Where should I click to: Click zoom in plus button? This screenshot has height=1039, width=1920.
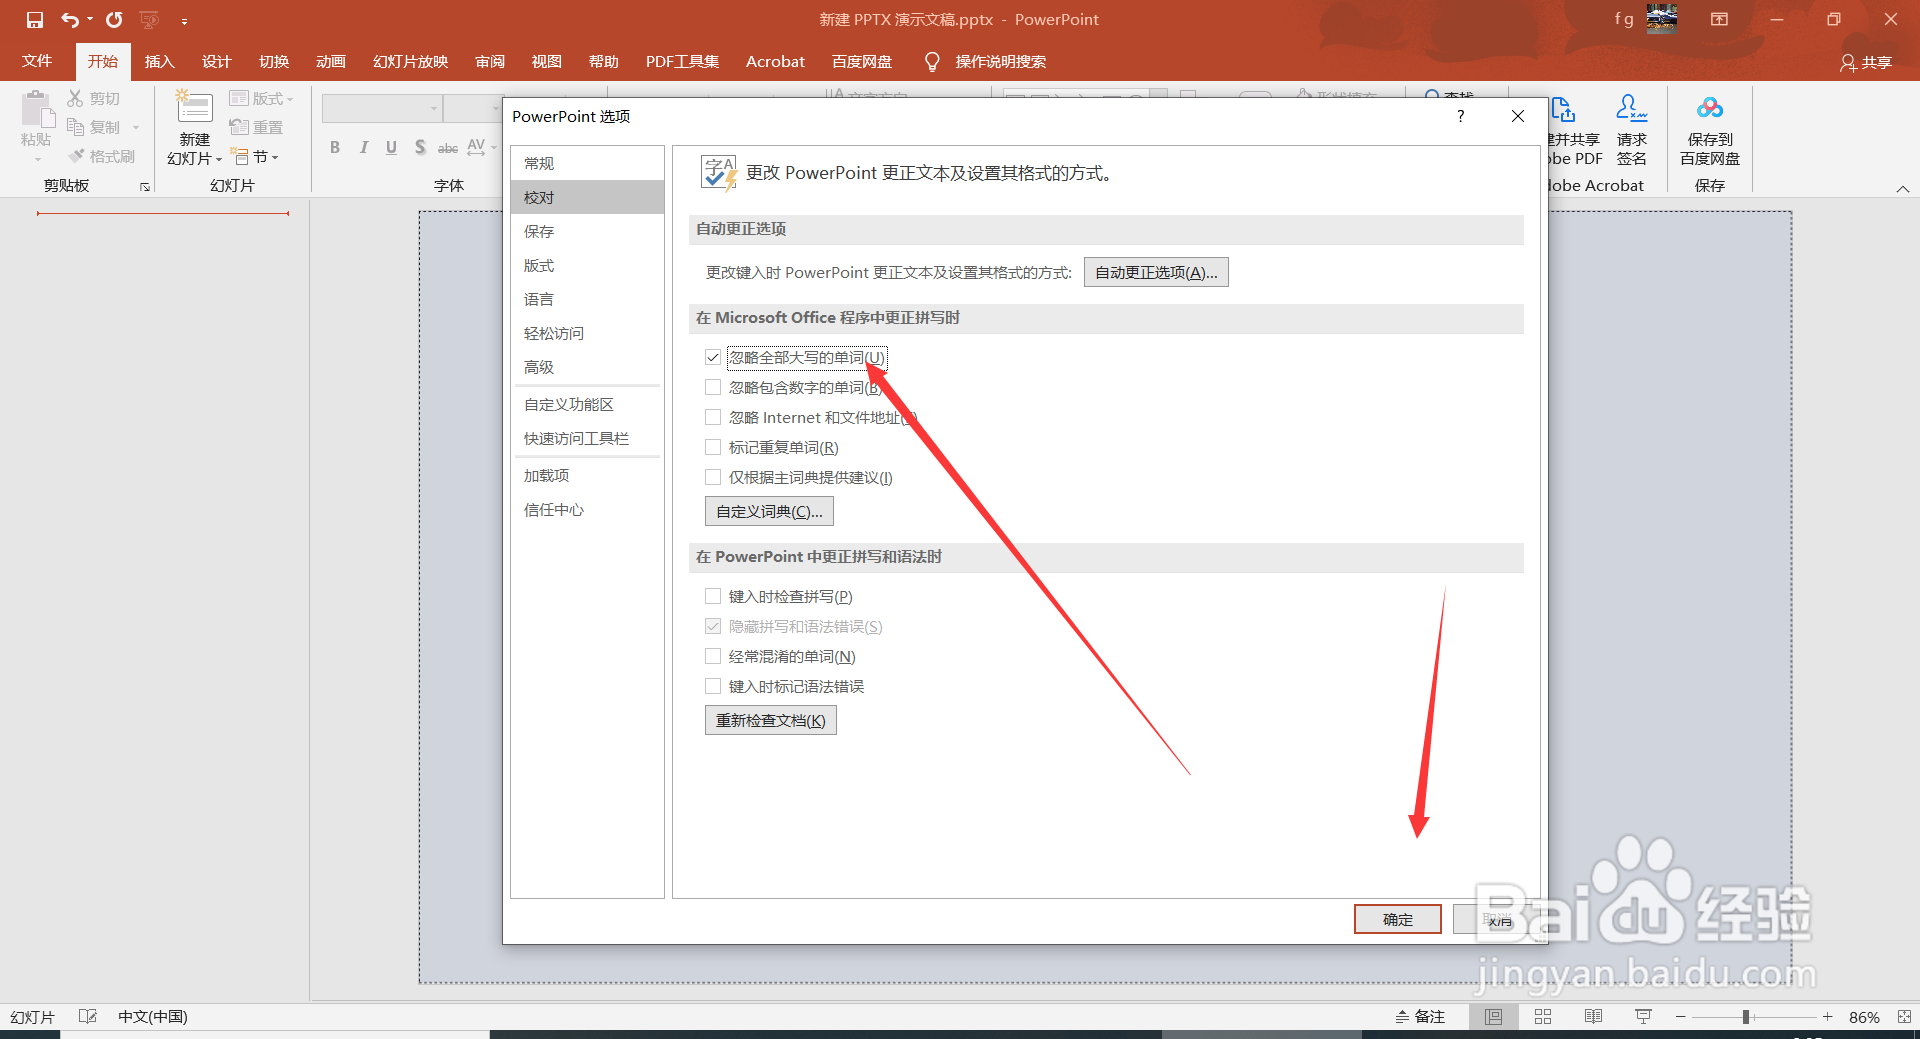click(x=1827, y=1016)
